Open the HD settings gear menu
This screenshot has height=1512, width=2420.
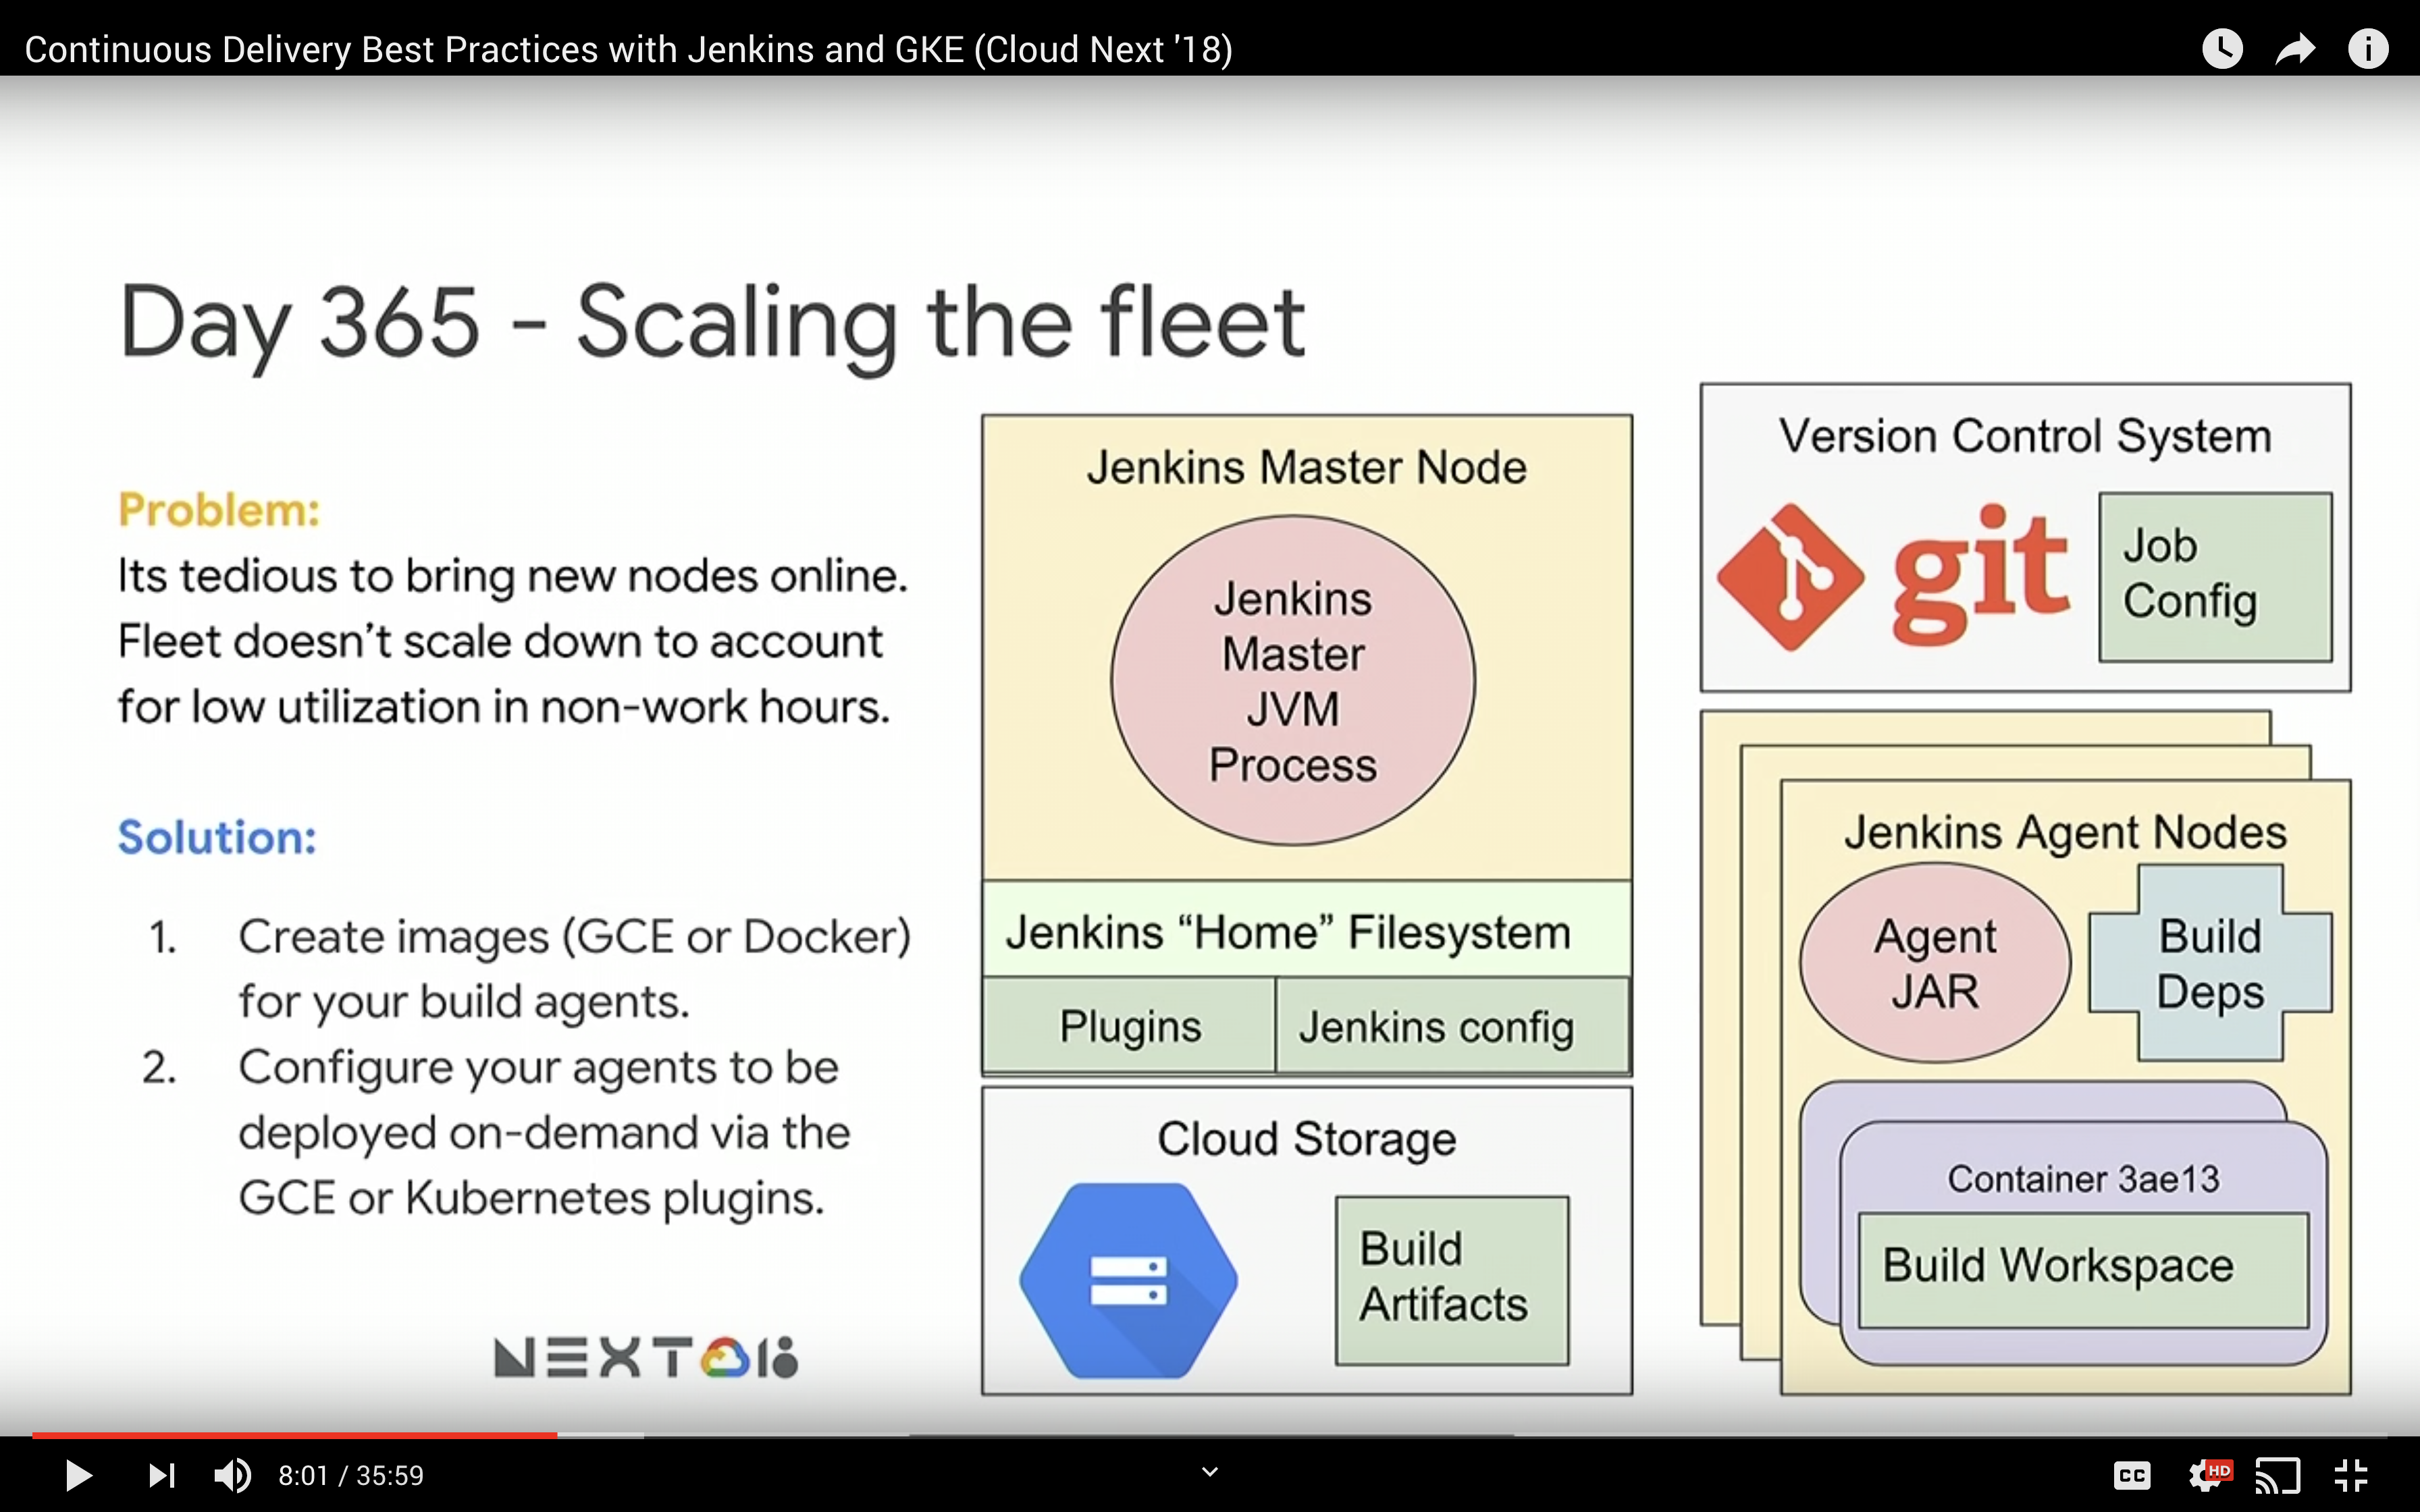2209,1475
